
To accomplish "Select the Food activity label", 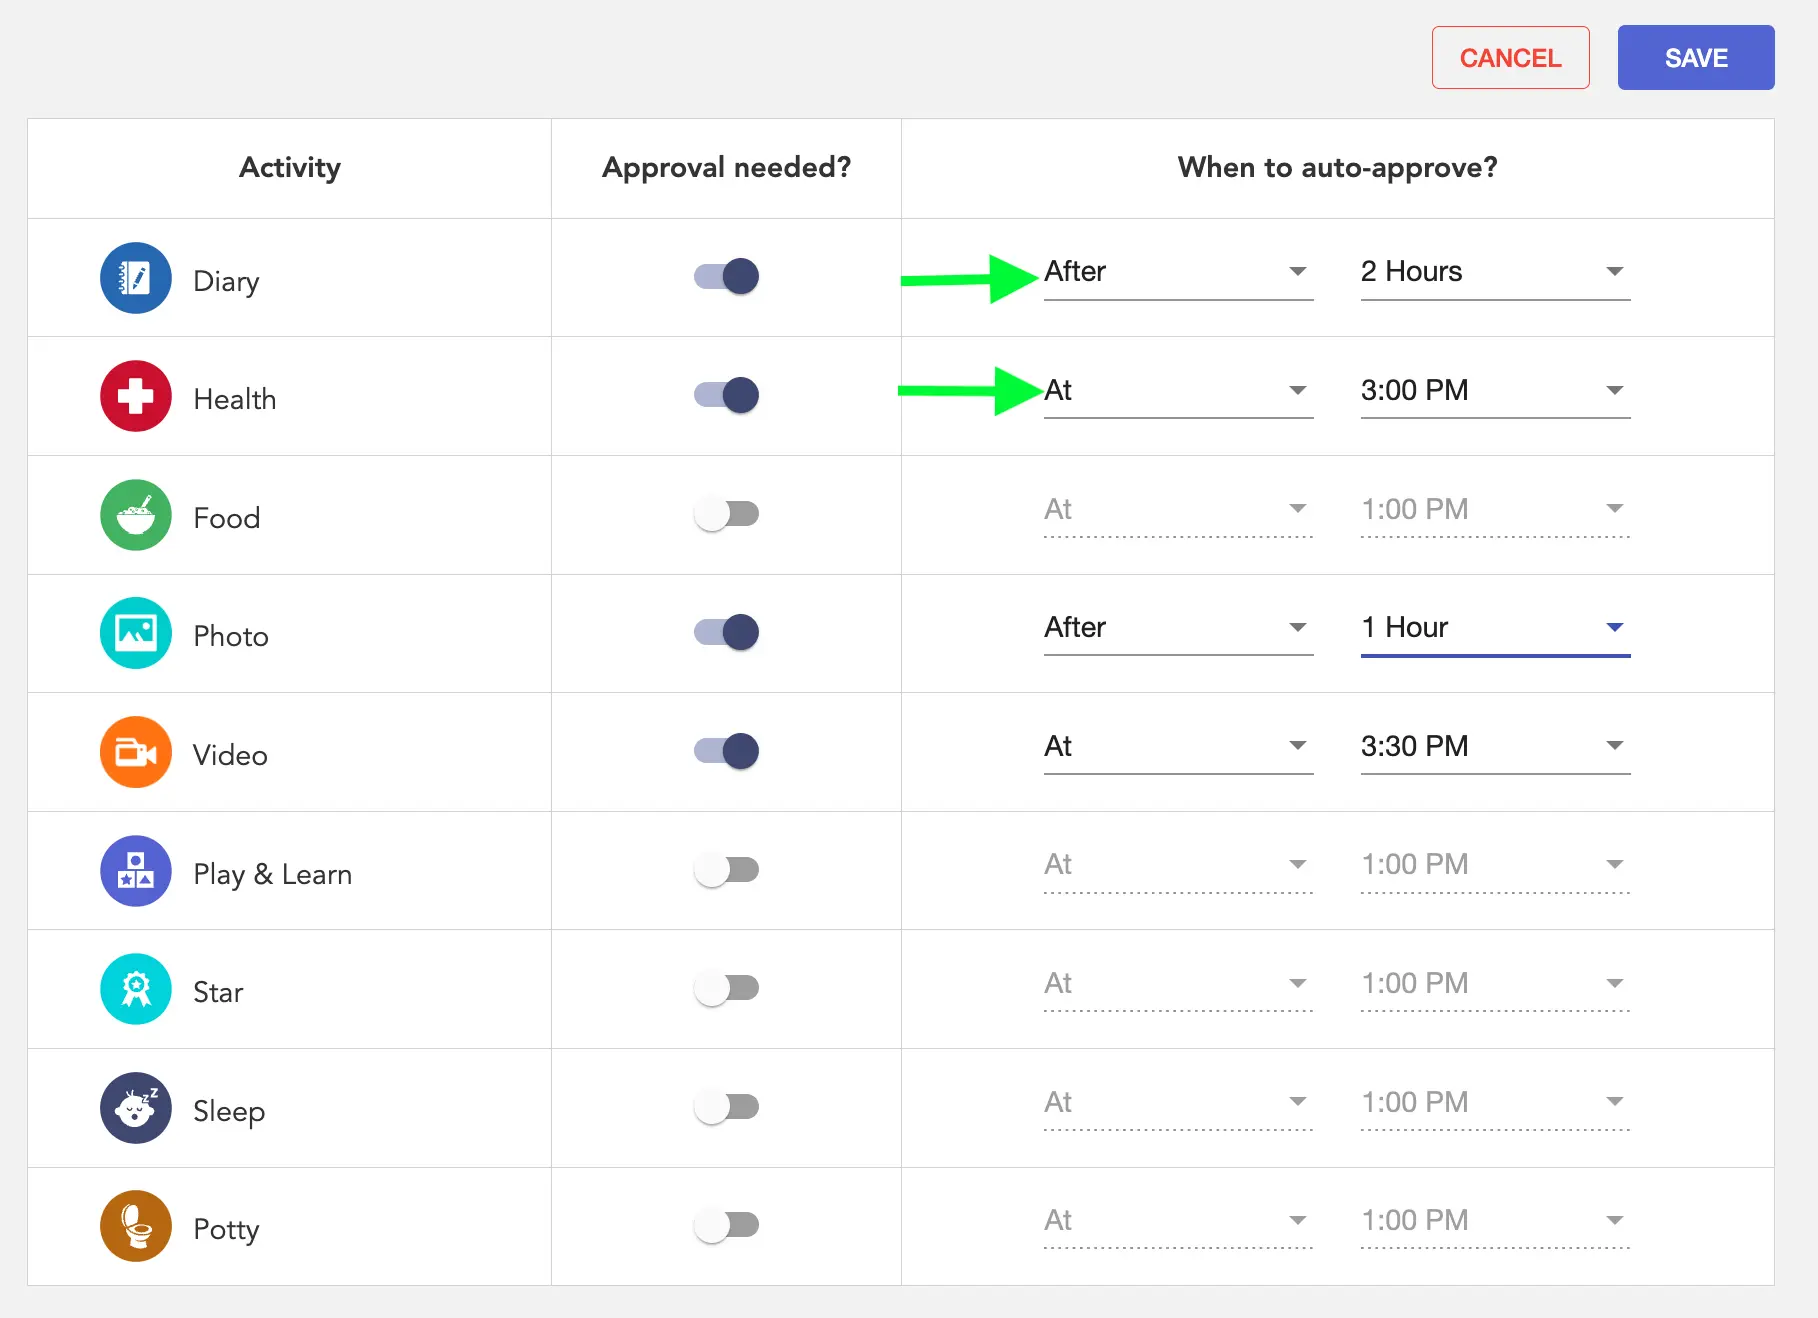I will (x=227, y=518).
